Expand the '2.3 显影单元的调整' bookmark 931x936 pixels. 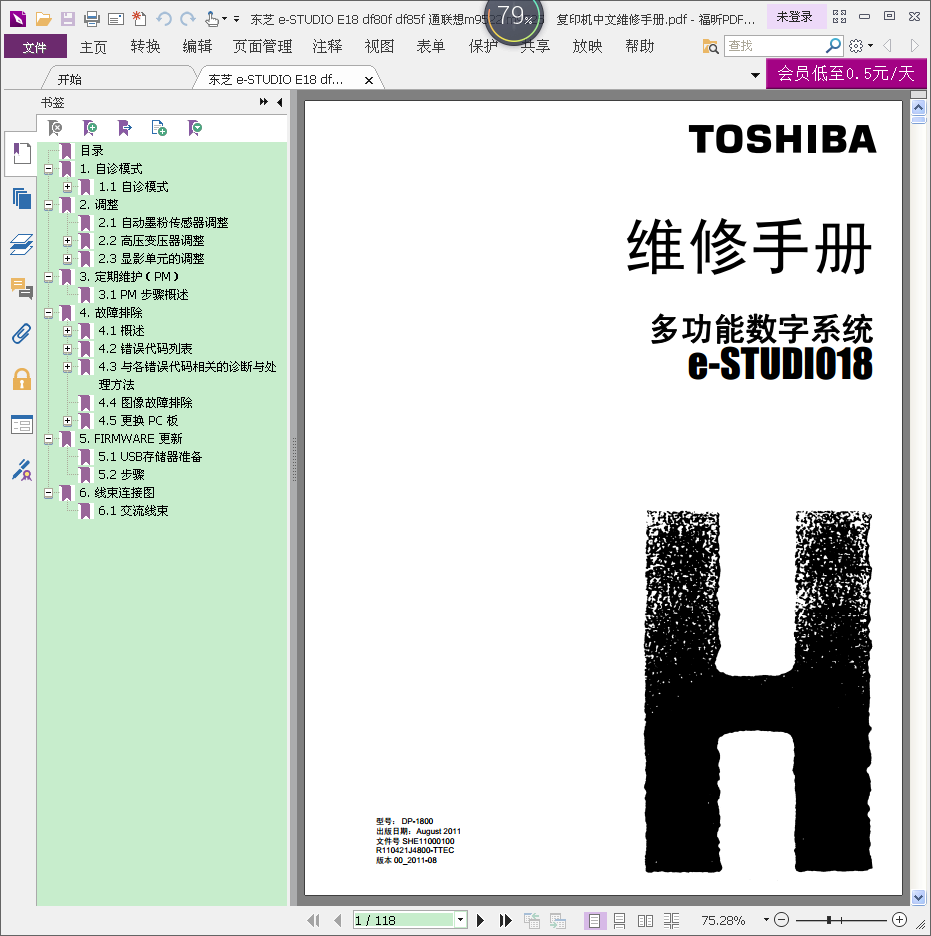67,258
